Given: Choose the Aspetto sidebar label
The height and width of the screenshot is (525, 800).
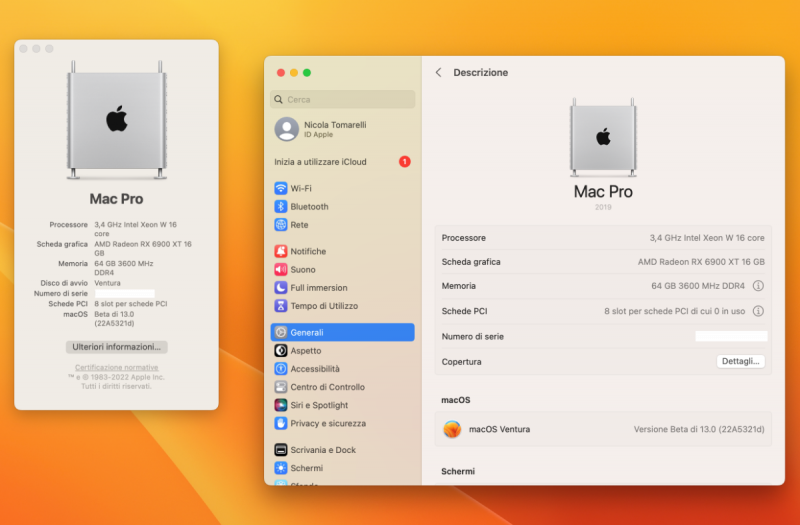Looking at the screenshot, I should click(x=306, y=351).
